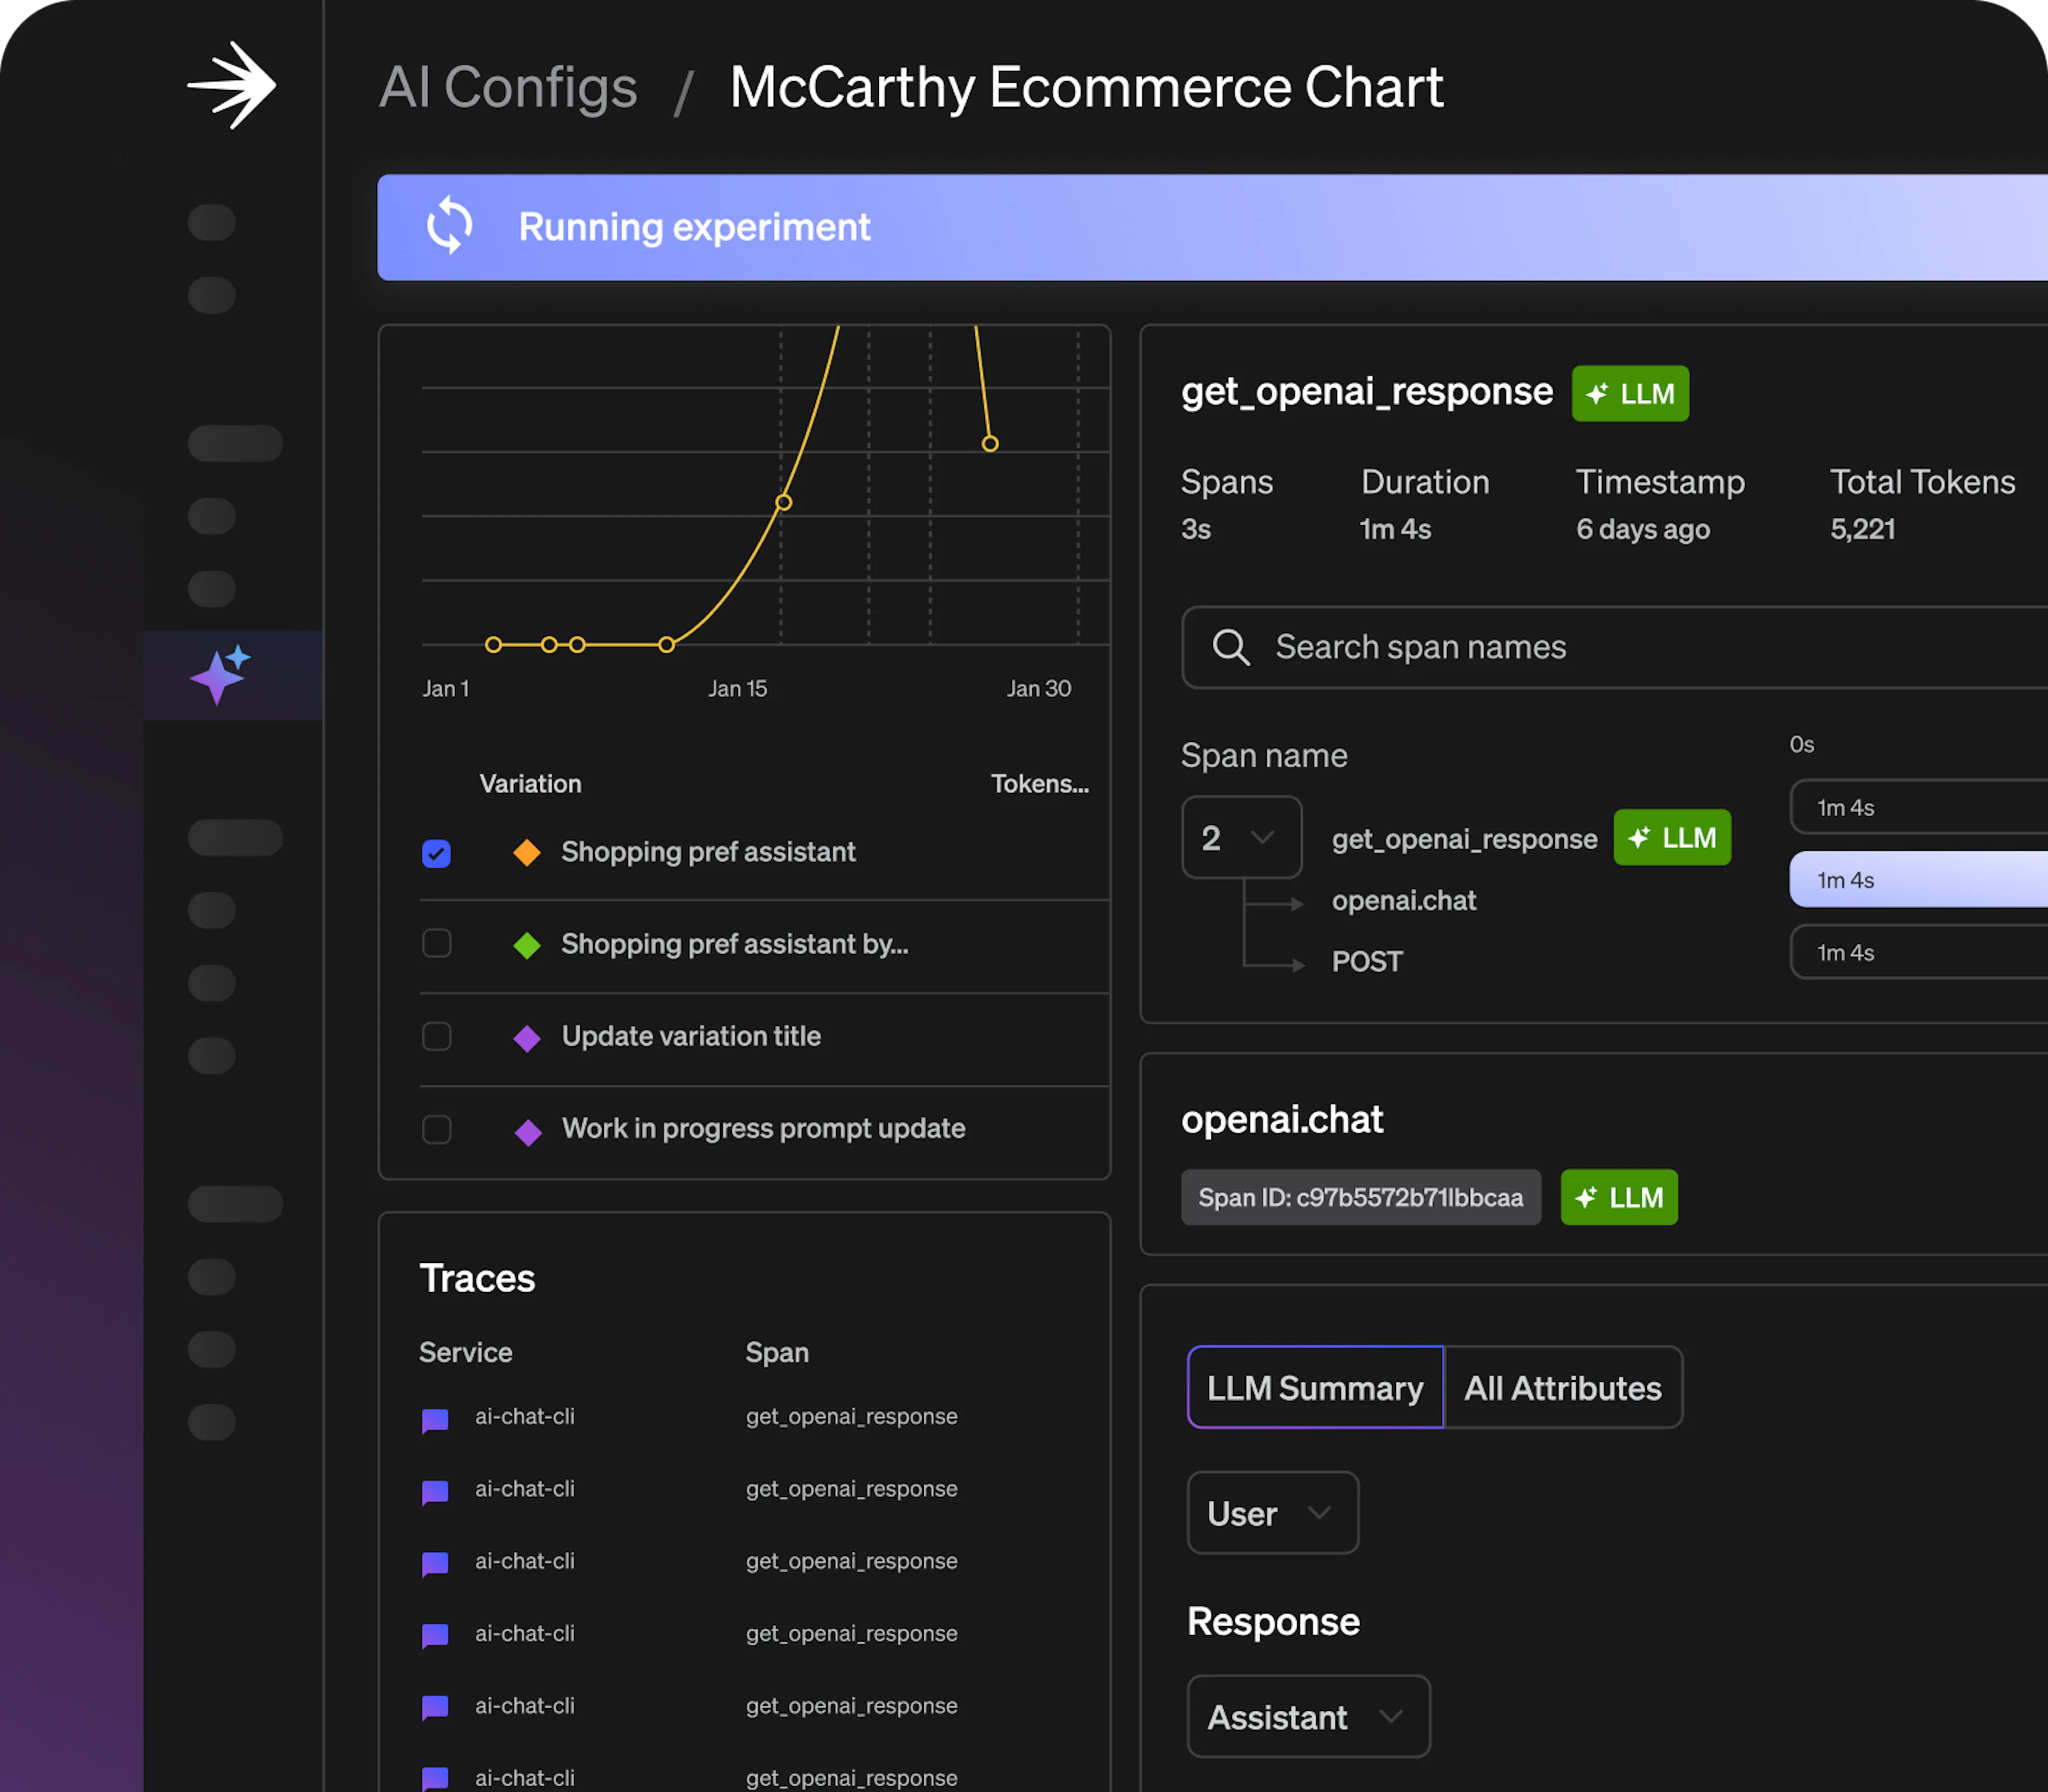Switch to the LLM Summary tab

pyautogui.click(x=1315, y=1388)
